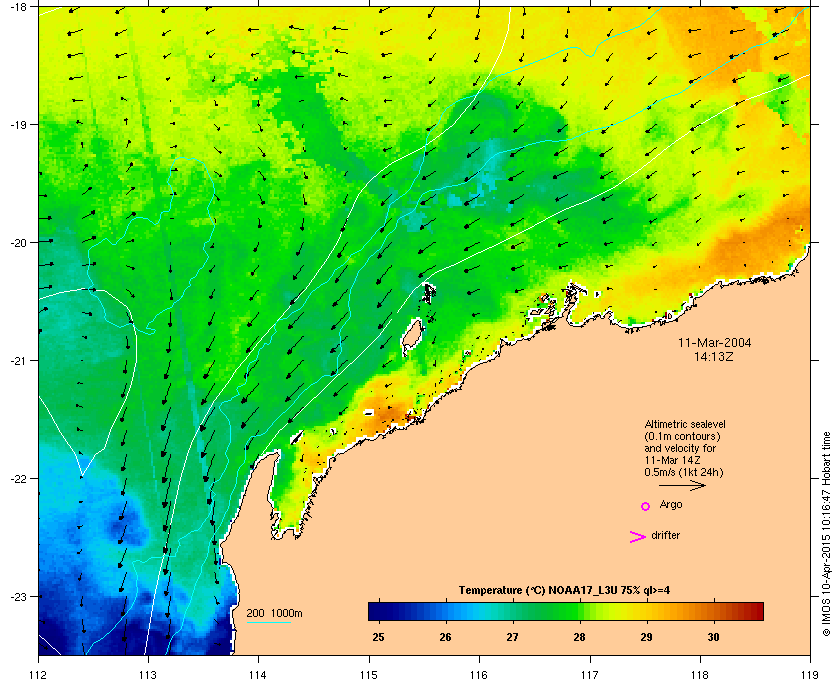The width and height of the screenshot is (840, 680).
Task: Click the longitude axis label 119
Action: point(810,674)
